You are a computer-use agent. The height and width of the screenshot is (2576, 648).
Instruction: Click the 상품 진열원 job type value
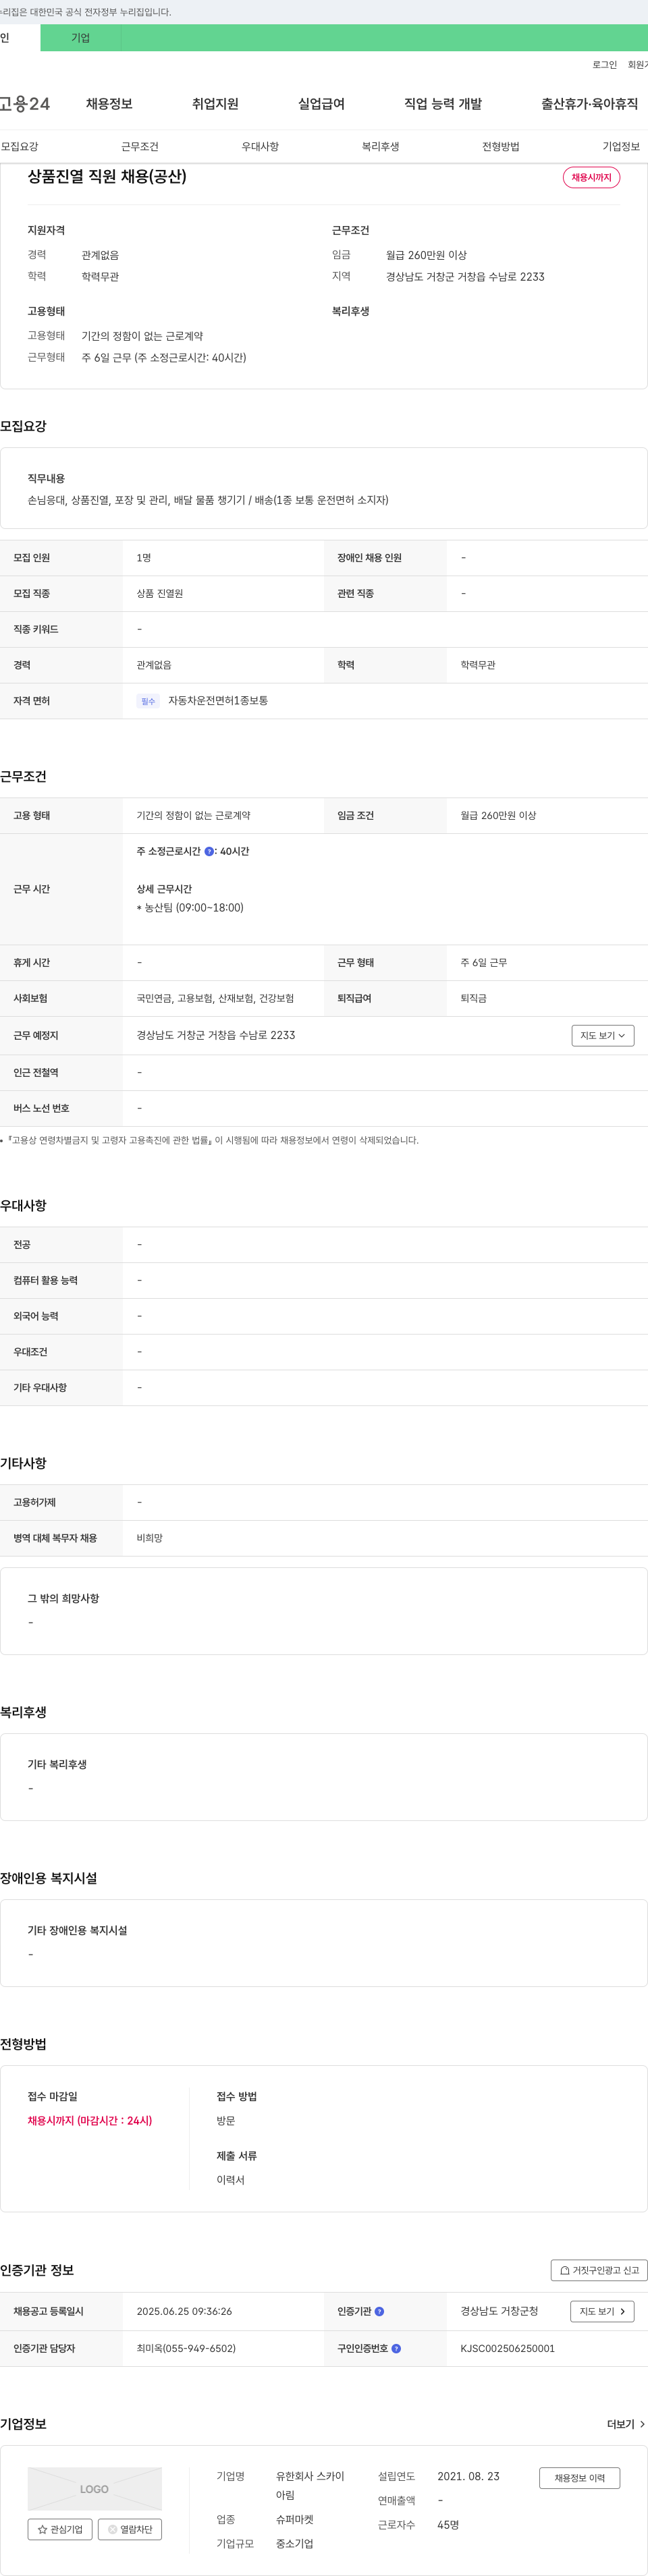pos(160,593)
